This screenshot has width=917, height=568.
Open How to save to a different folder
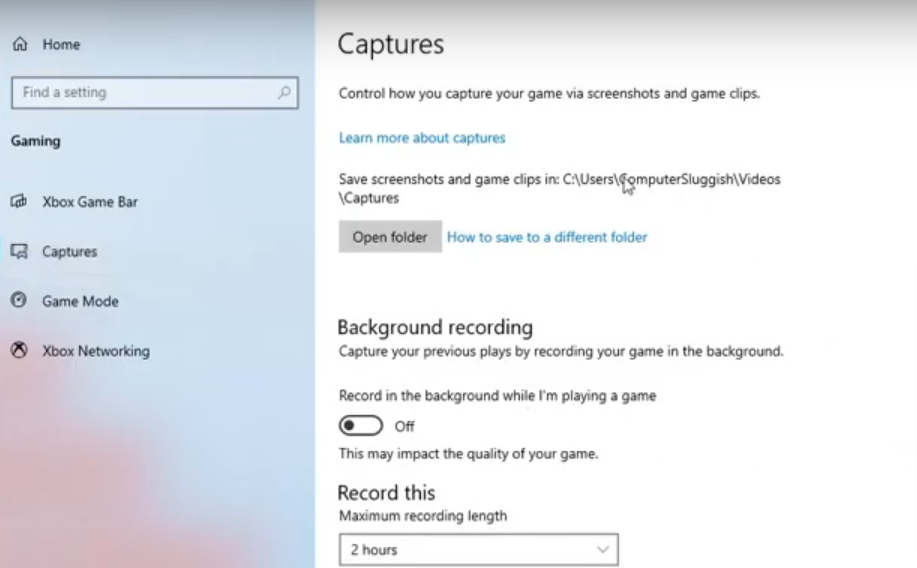(547, 237)
